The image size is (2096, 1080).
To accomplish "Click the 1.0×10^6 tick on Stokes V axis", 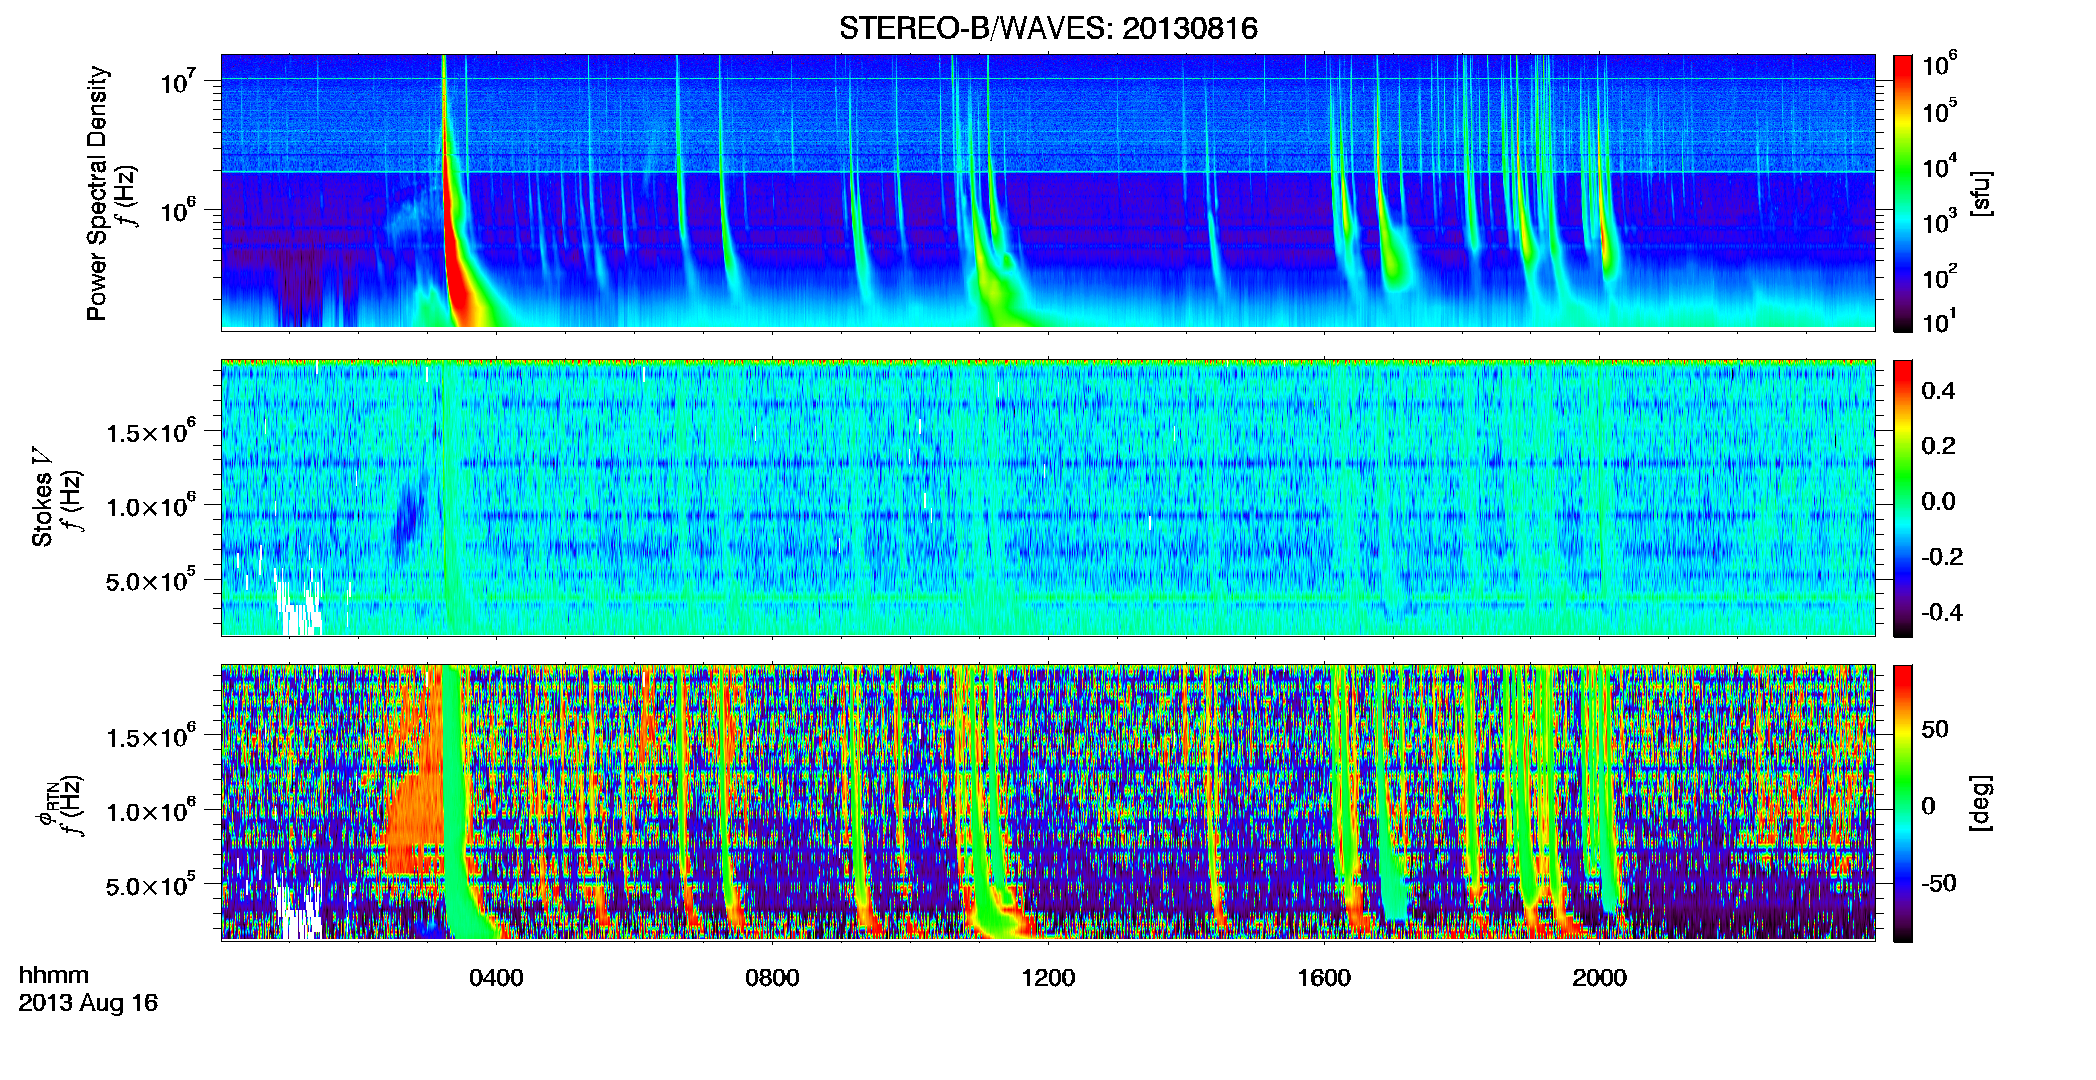I will click(x=151, y=505).
